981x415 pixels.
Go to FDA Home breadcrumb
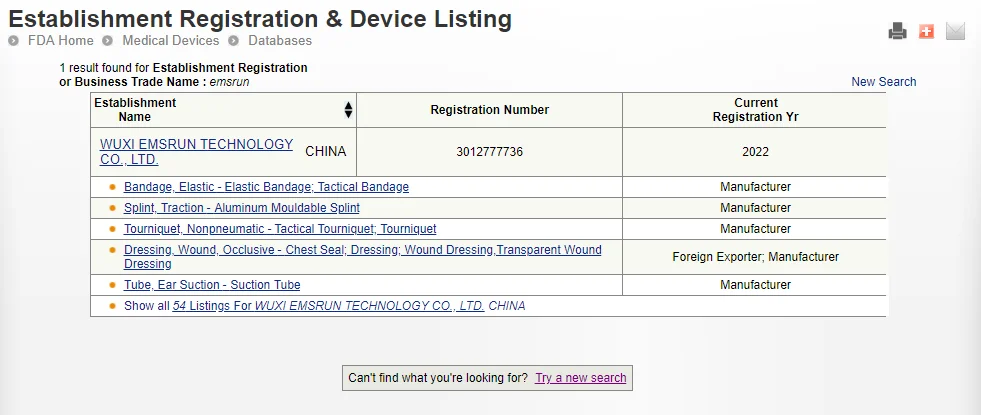(x=60, y=41)
